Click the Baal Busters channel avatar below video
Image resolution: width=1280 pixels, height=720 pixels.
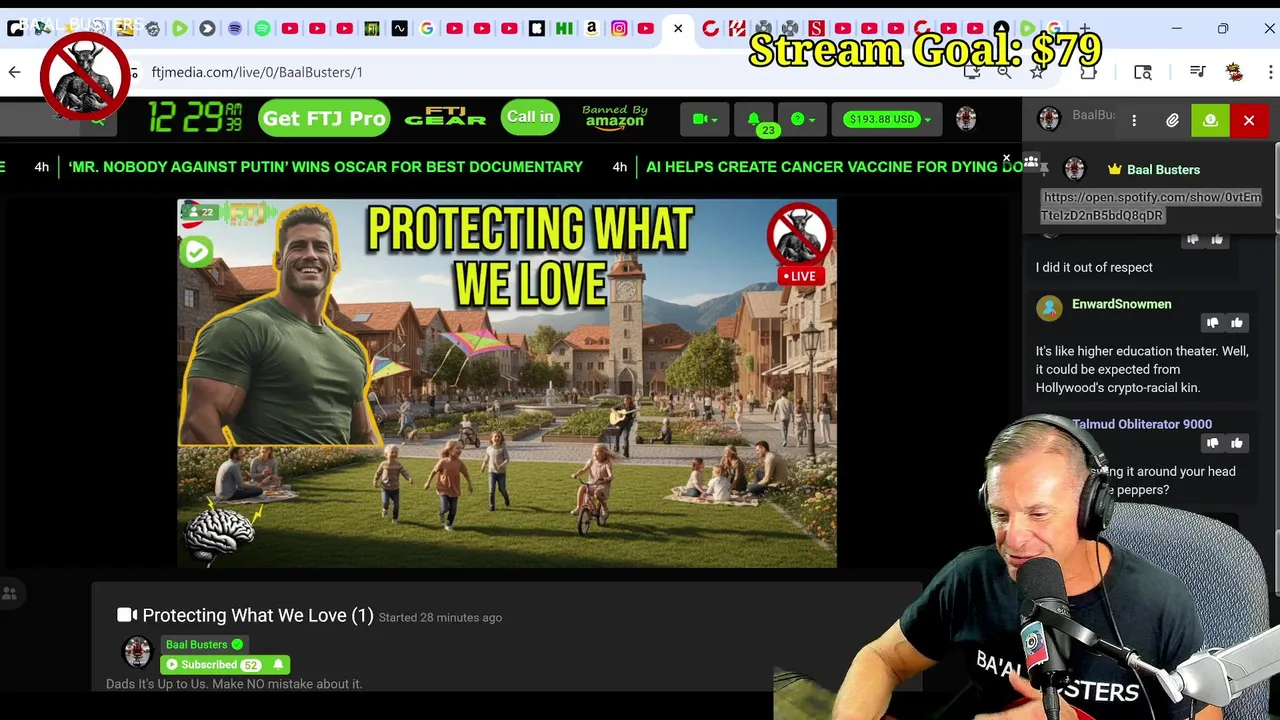coord(137,652)
